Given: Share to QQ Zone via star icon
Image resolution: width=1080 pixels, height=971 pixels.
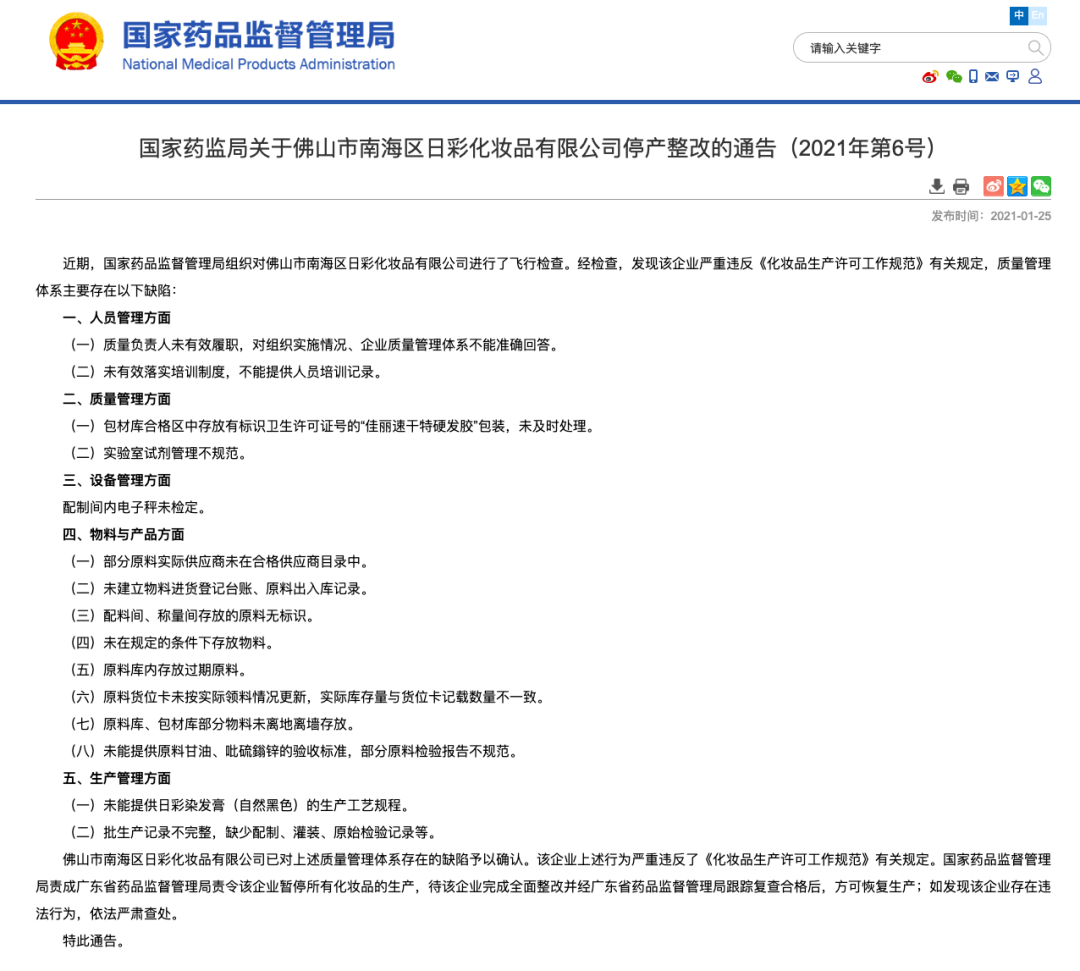Looking at the screenshot, I should 1017,186.
